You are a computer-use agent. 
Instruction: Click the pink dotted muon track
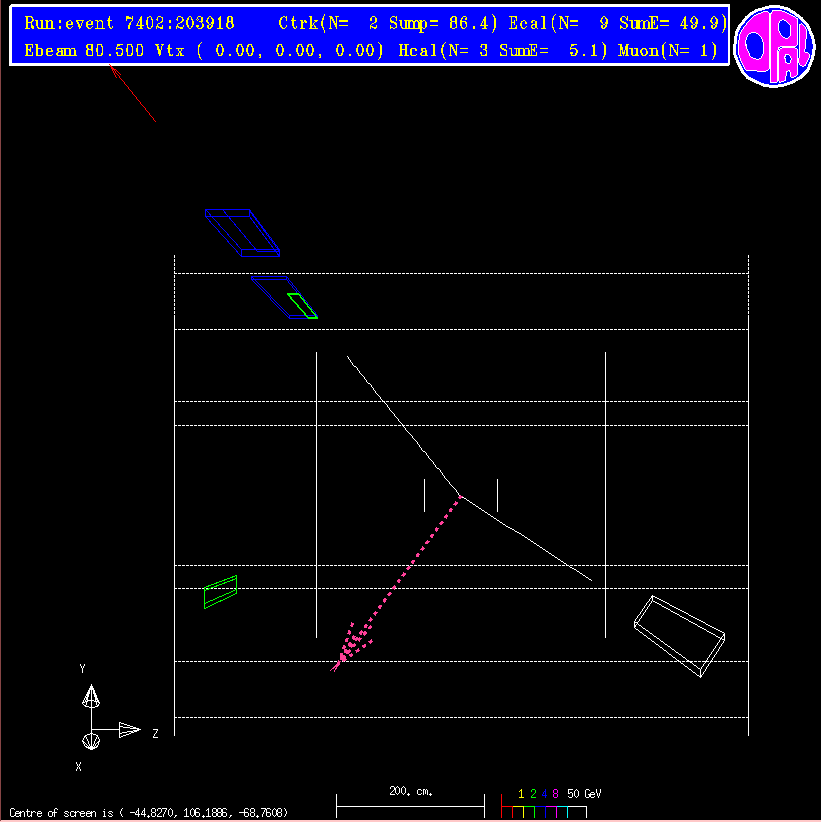[x=410, y=570]
